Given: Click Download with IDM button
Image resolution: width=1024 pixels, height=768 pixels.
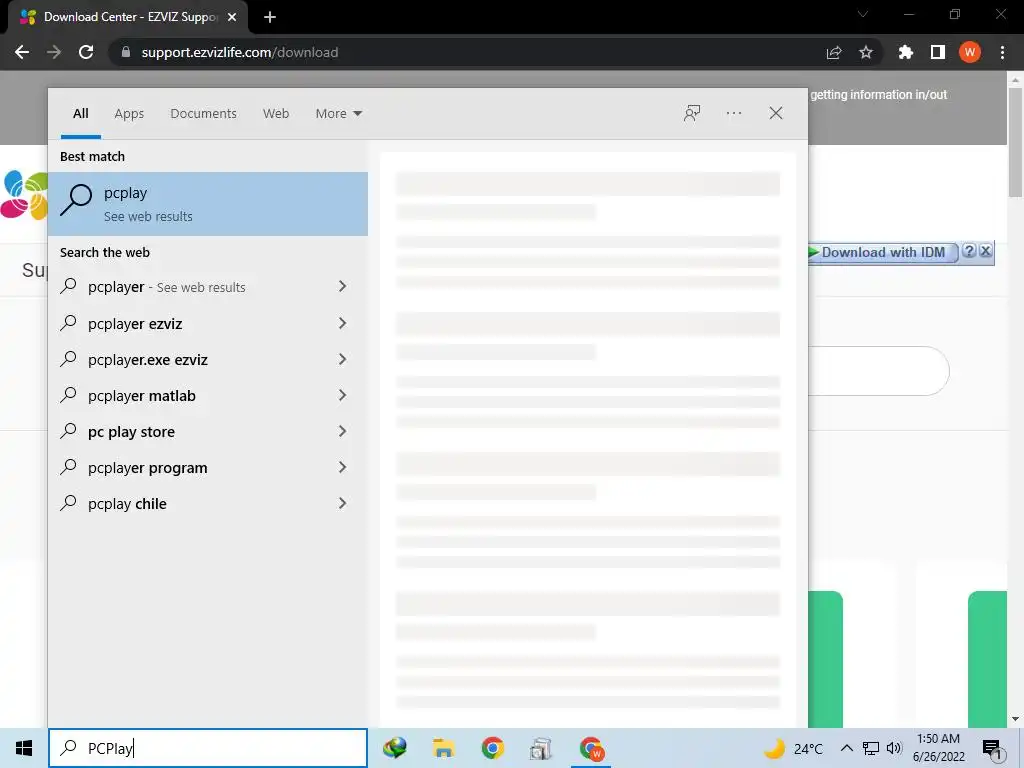Looking at the screenshot, I should [x=883, y=252].
